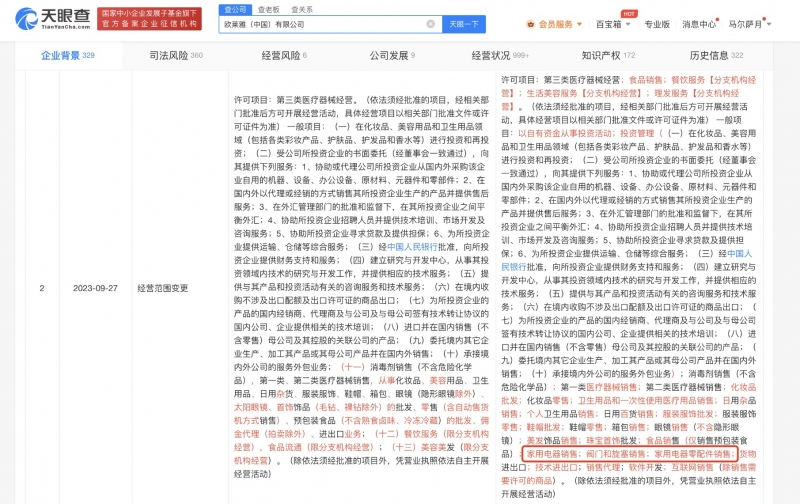
Task: Select the 历史信息 tab
Action: point(716,56)
